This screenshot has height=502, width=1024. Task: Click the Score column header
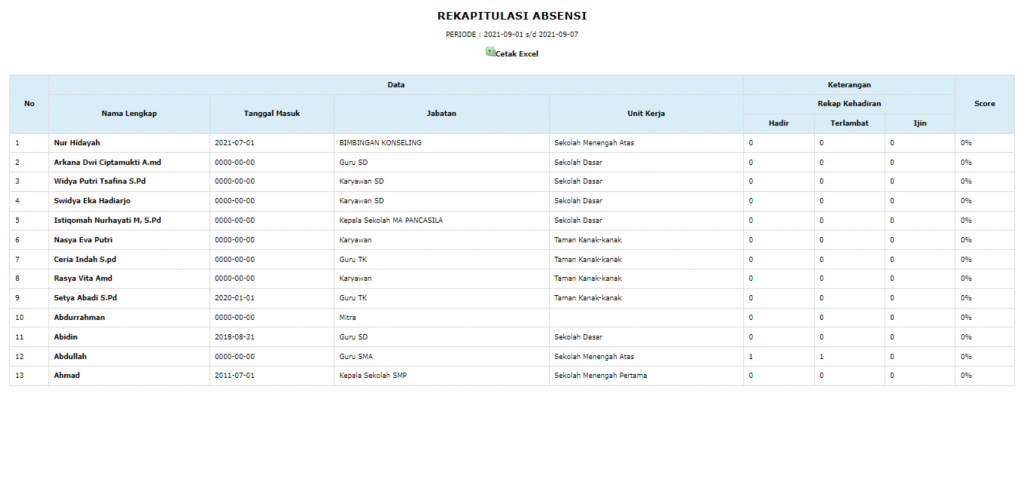pyautogui.click(x=984, y=103)
